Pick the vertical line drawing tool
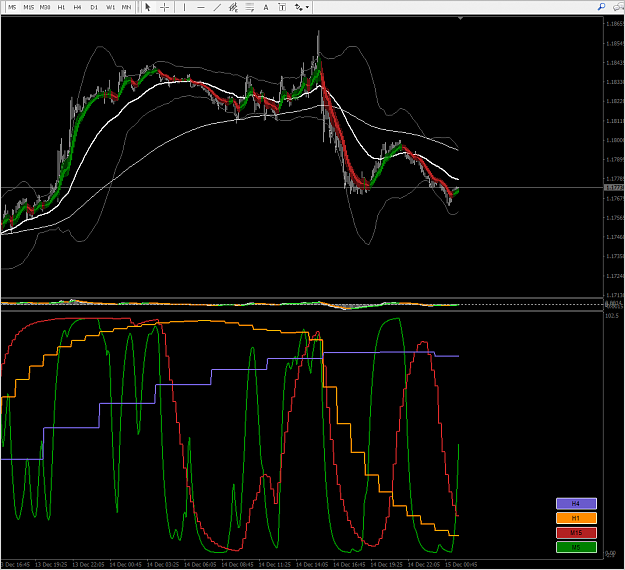The image size is (625, 570). coord(184,7)
